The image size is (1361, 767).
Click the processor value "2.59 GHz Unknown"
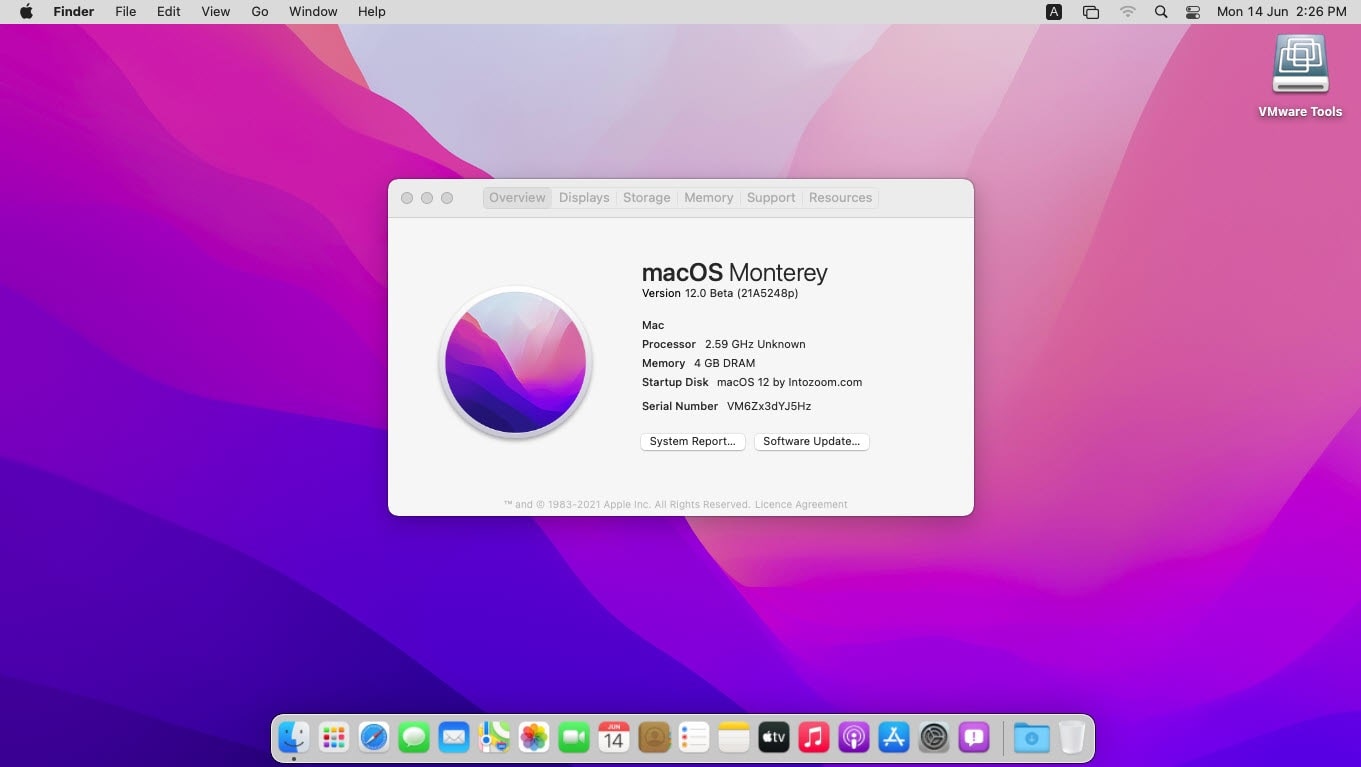[x=755, y=344]
